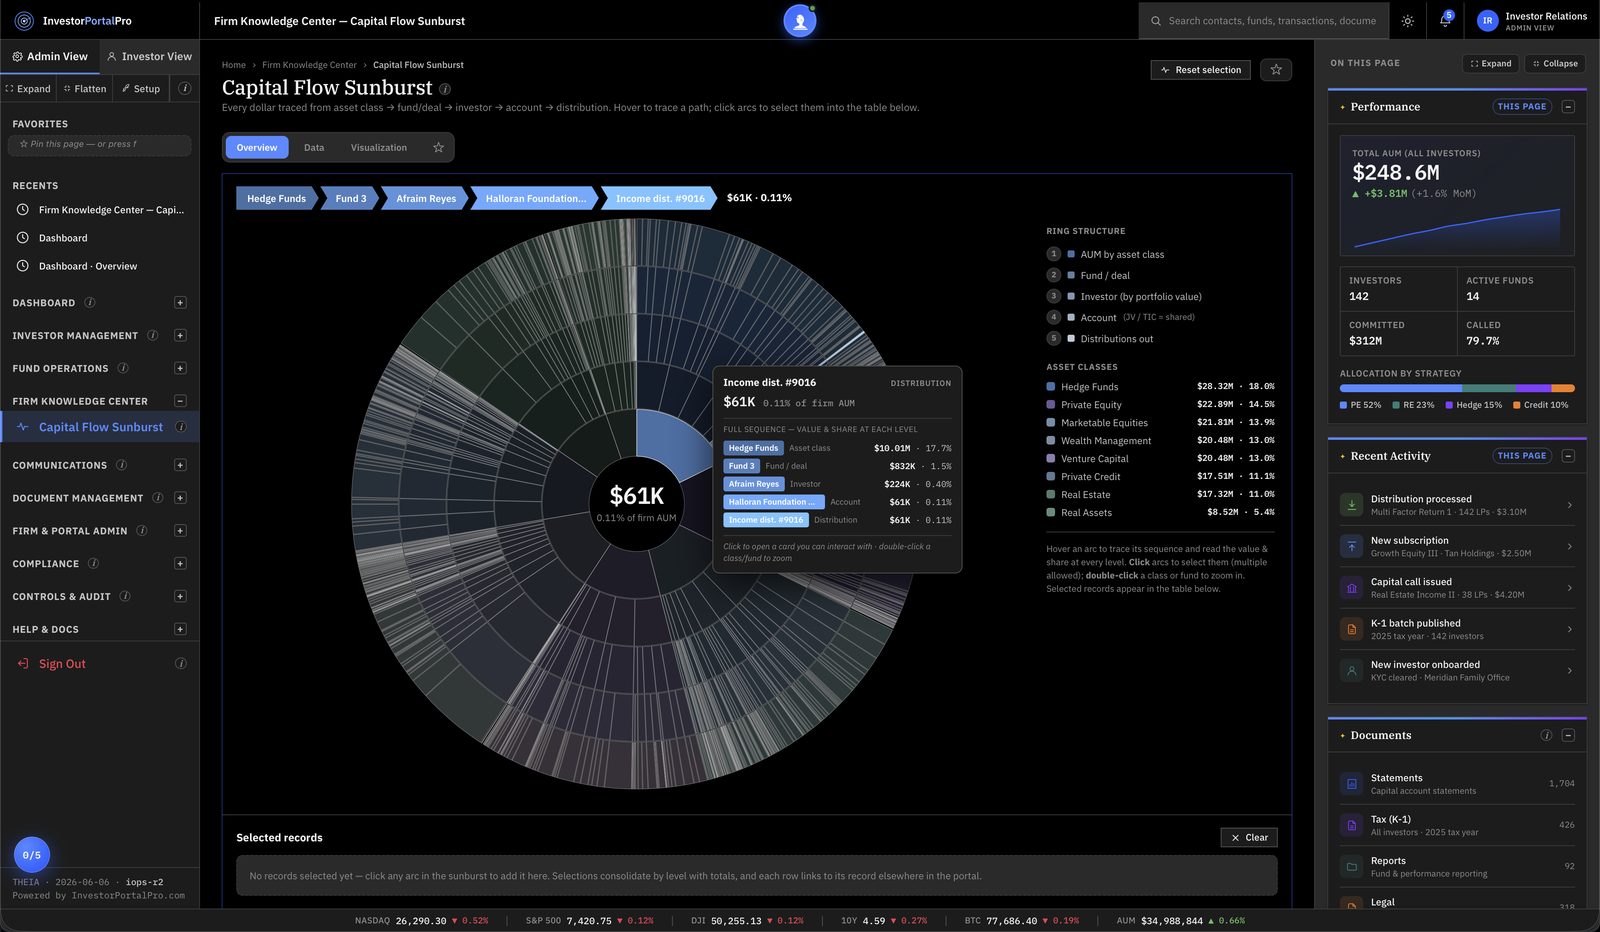The width and height of the screenshot is (1600, 932).
Task: Click info icon beside Capital Flow Sunburst
Action: tap(181, 427)
